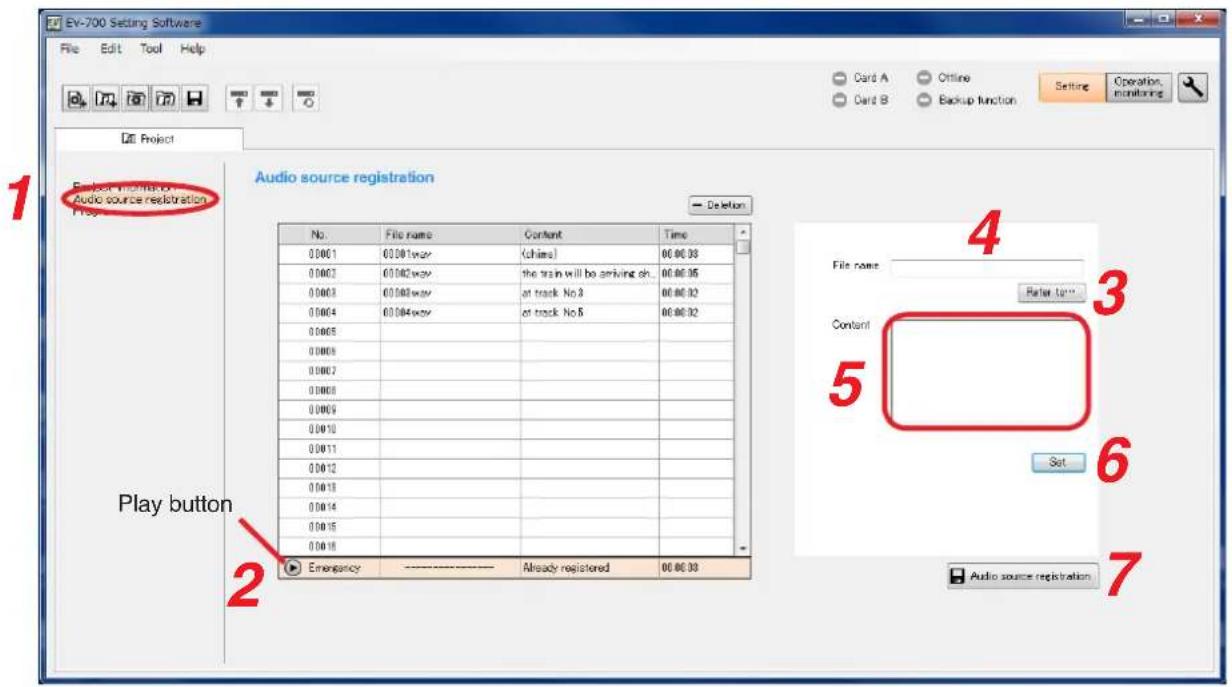
Task: Click the table scrollbar up arrow
Action: [x=743, y=231]
